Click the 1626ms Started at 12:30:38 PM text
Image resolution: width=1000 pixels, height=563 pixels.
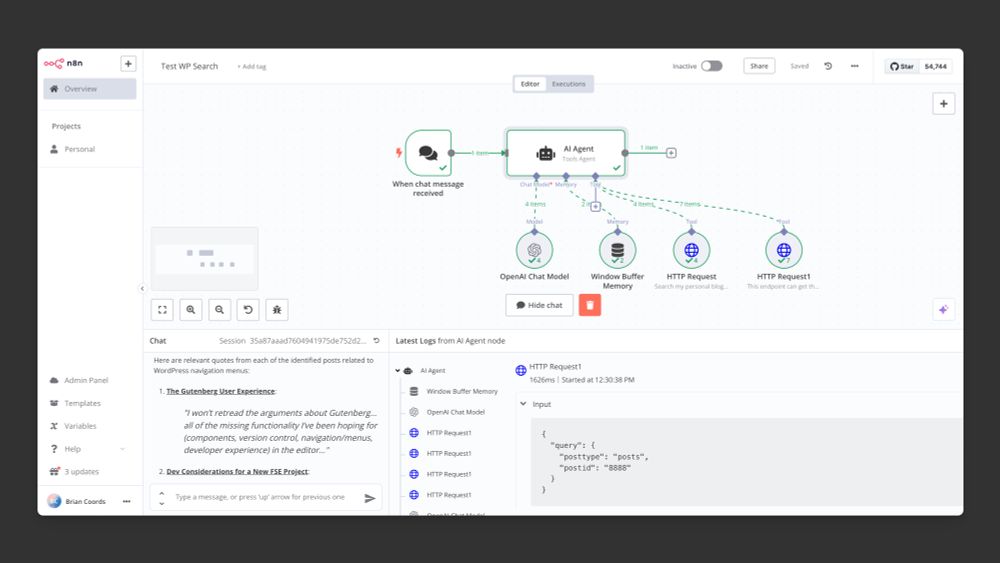(x=582, y=380)
